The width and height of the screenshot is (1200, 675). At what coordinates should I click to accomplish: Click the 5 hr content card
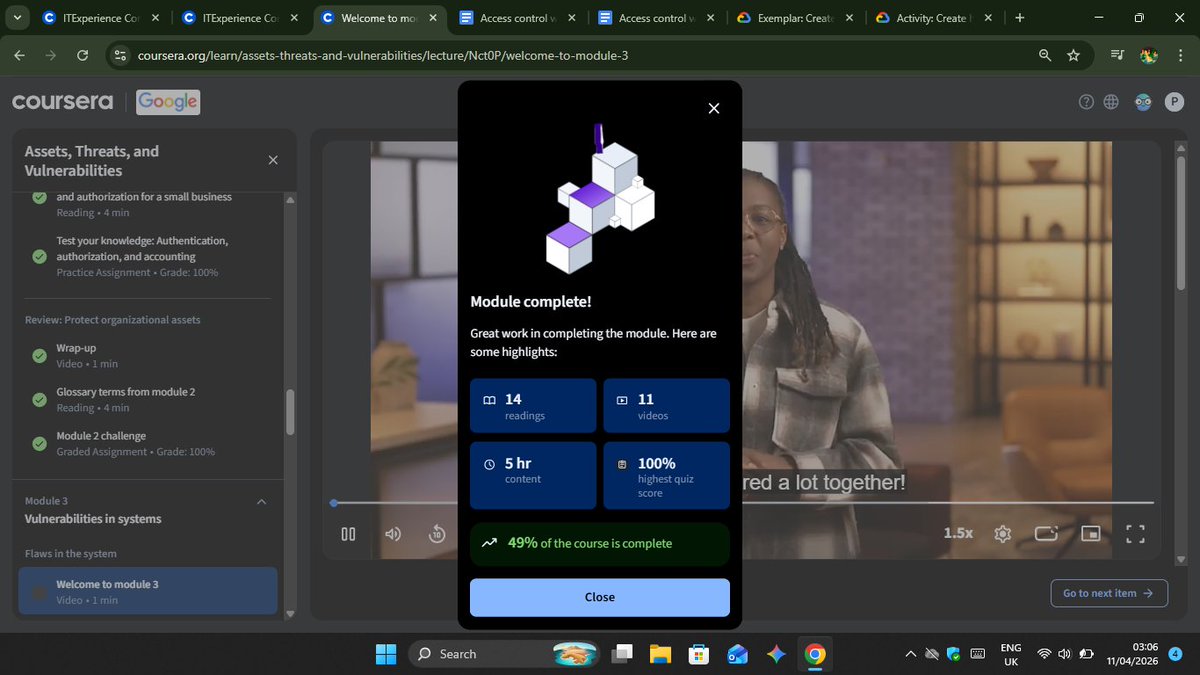(533, 475)
